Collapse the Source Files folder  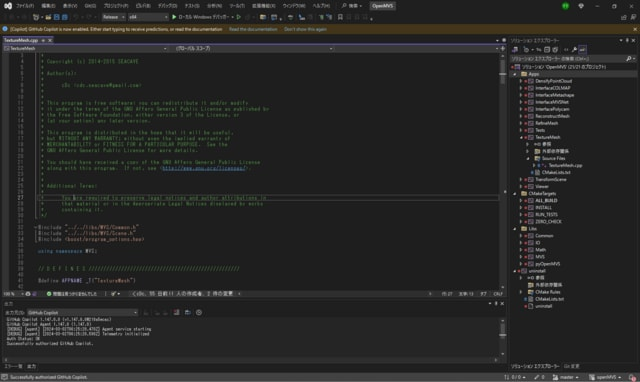pos(527,158)
